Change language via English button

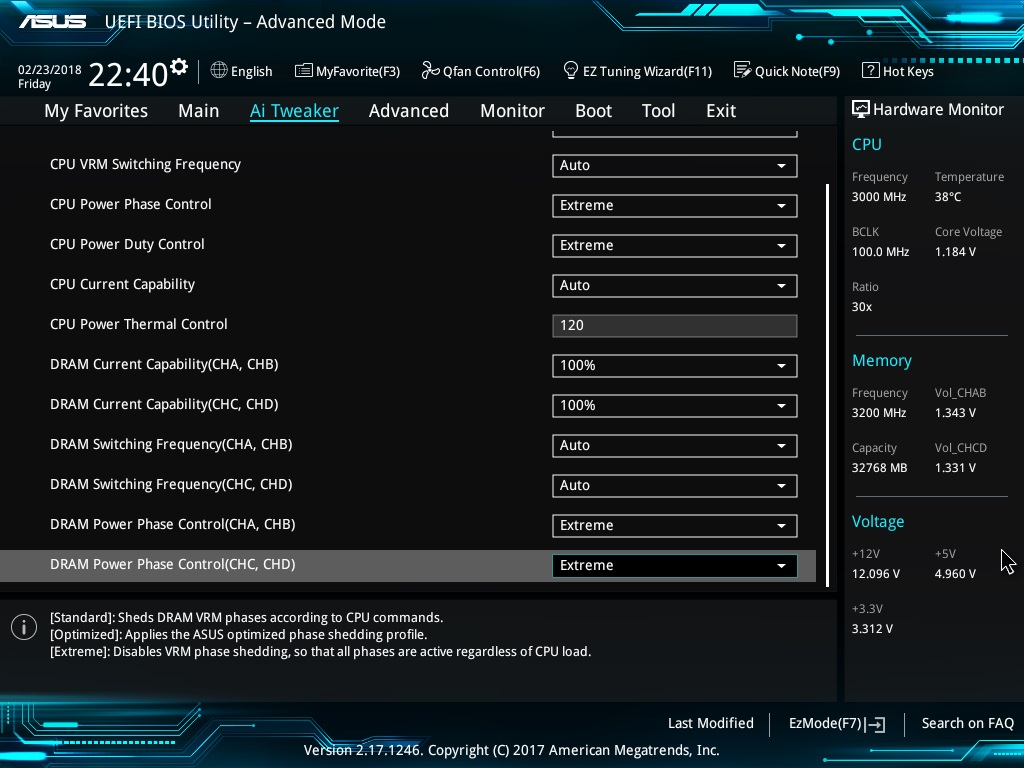pos(242,71)
